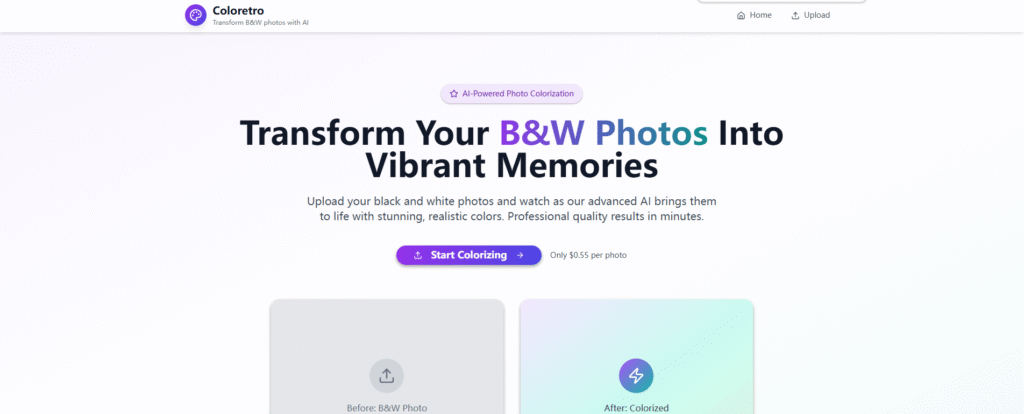1024x414 pixels.
Task: Click the right arrow on Start Colorizing
Action: point(520,255)
